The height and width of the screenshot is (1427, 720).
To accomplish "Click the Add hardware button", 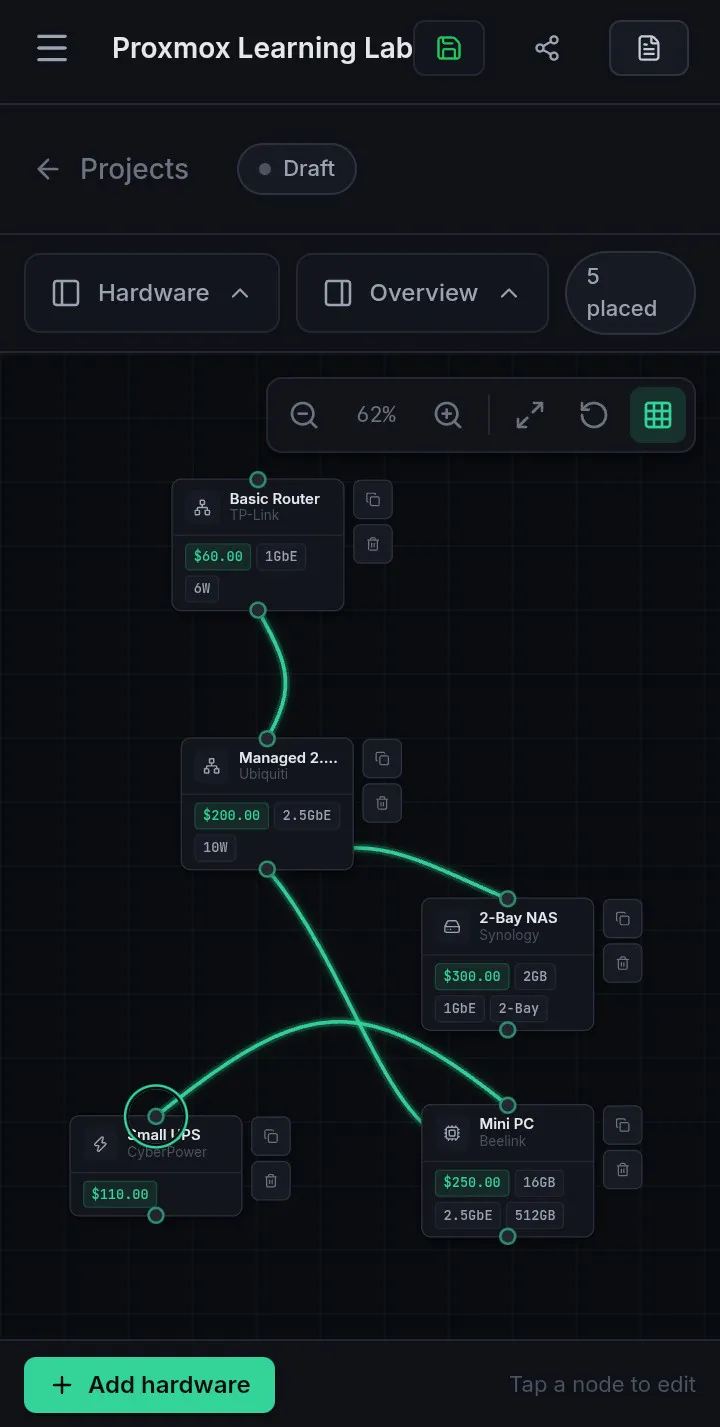I will 149,1385.
